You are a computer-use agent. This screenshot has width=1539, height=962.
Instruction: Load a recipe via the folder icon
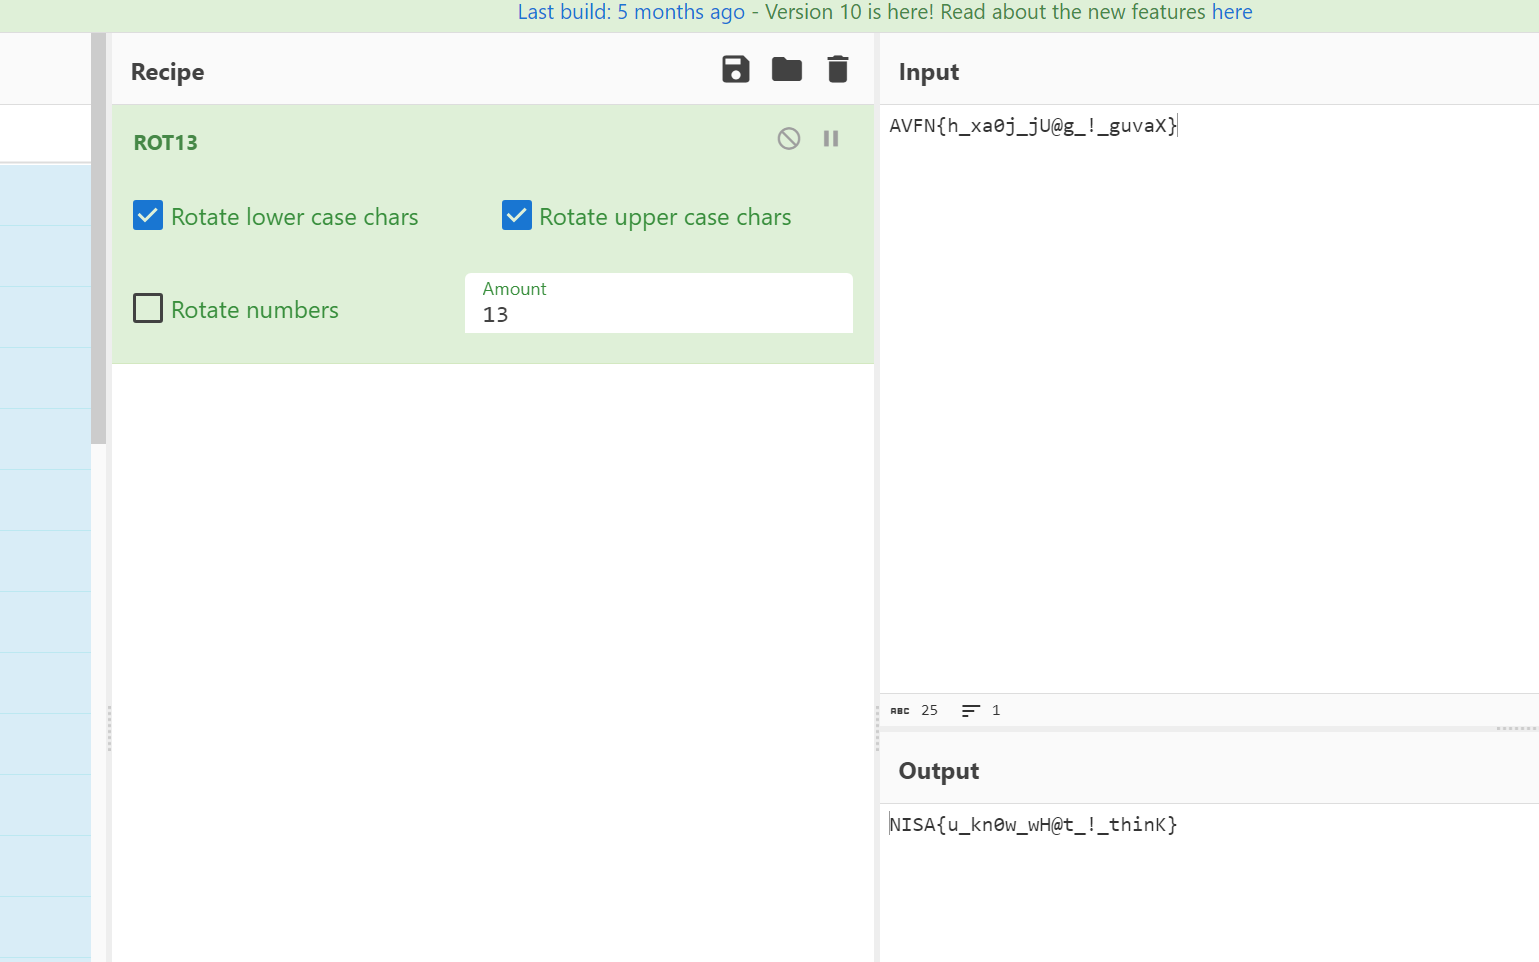(787, 69)
